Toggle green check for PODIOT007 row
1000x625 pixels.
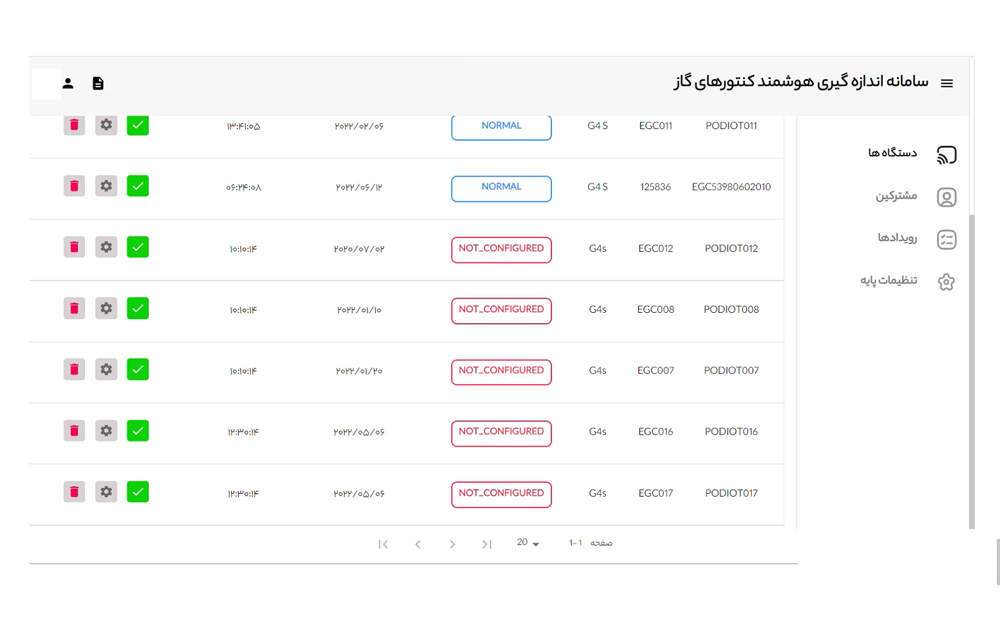tap(138, 369)
